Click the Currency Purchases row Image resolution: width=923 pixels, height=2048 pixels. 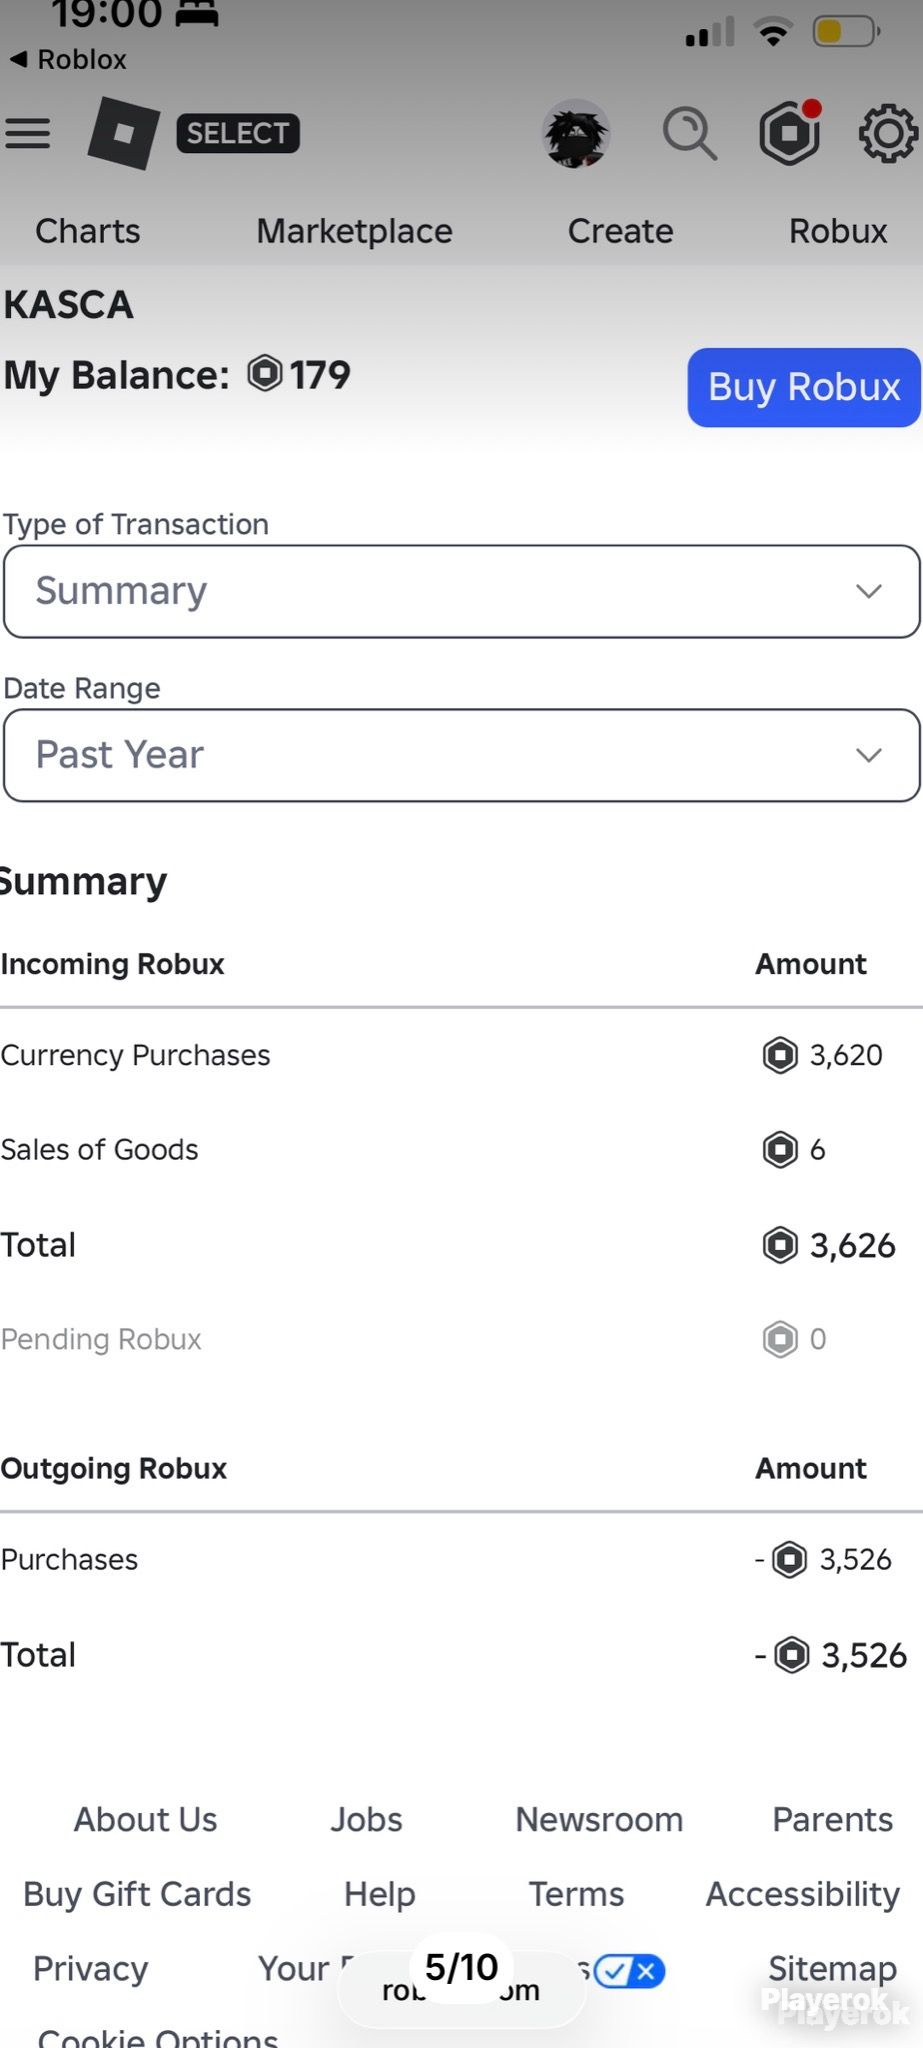tap(461, 1055)
